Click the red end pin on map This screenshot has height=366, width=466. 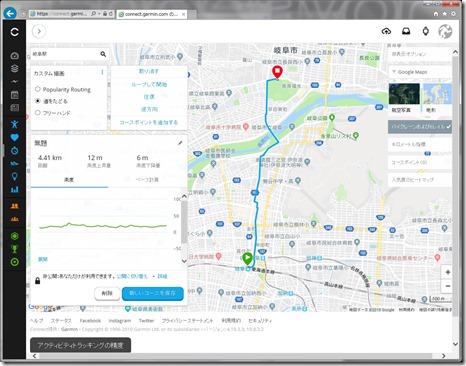277,72
